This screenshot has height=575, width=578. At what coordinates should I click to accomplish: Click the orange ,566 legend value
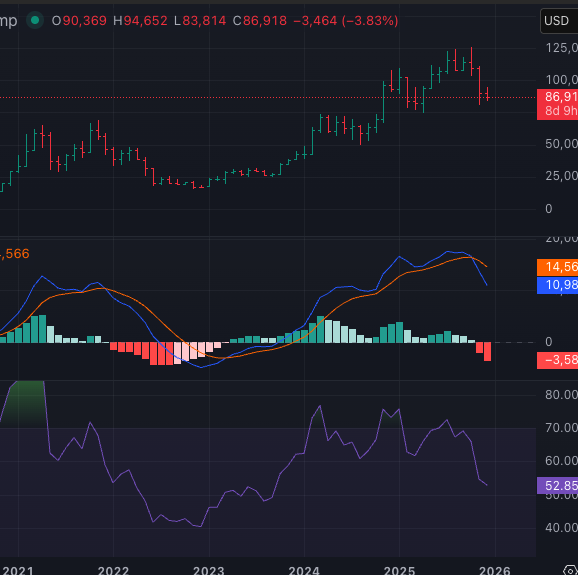point(15,254)
